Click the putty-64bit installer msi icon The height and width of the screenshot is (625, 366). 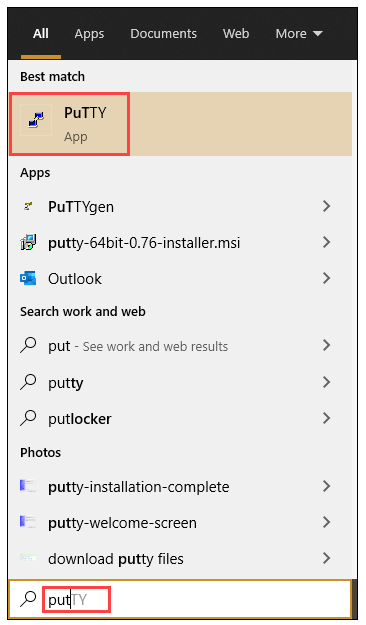pyautogui.click(x=28, y=242)
